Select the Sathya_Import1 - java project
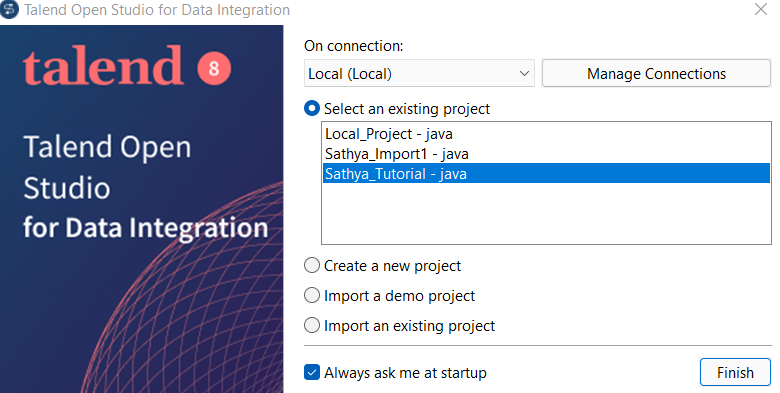 pos(546,154)
